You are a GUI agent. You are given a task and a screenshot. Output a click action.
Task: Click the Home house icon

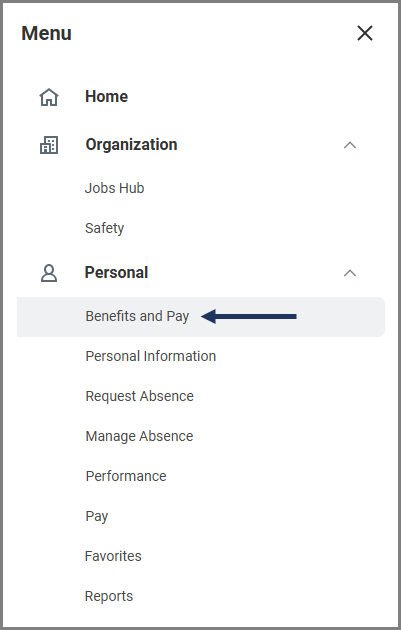(x=49, y=97)
